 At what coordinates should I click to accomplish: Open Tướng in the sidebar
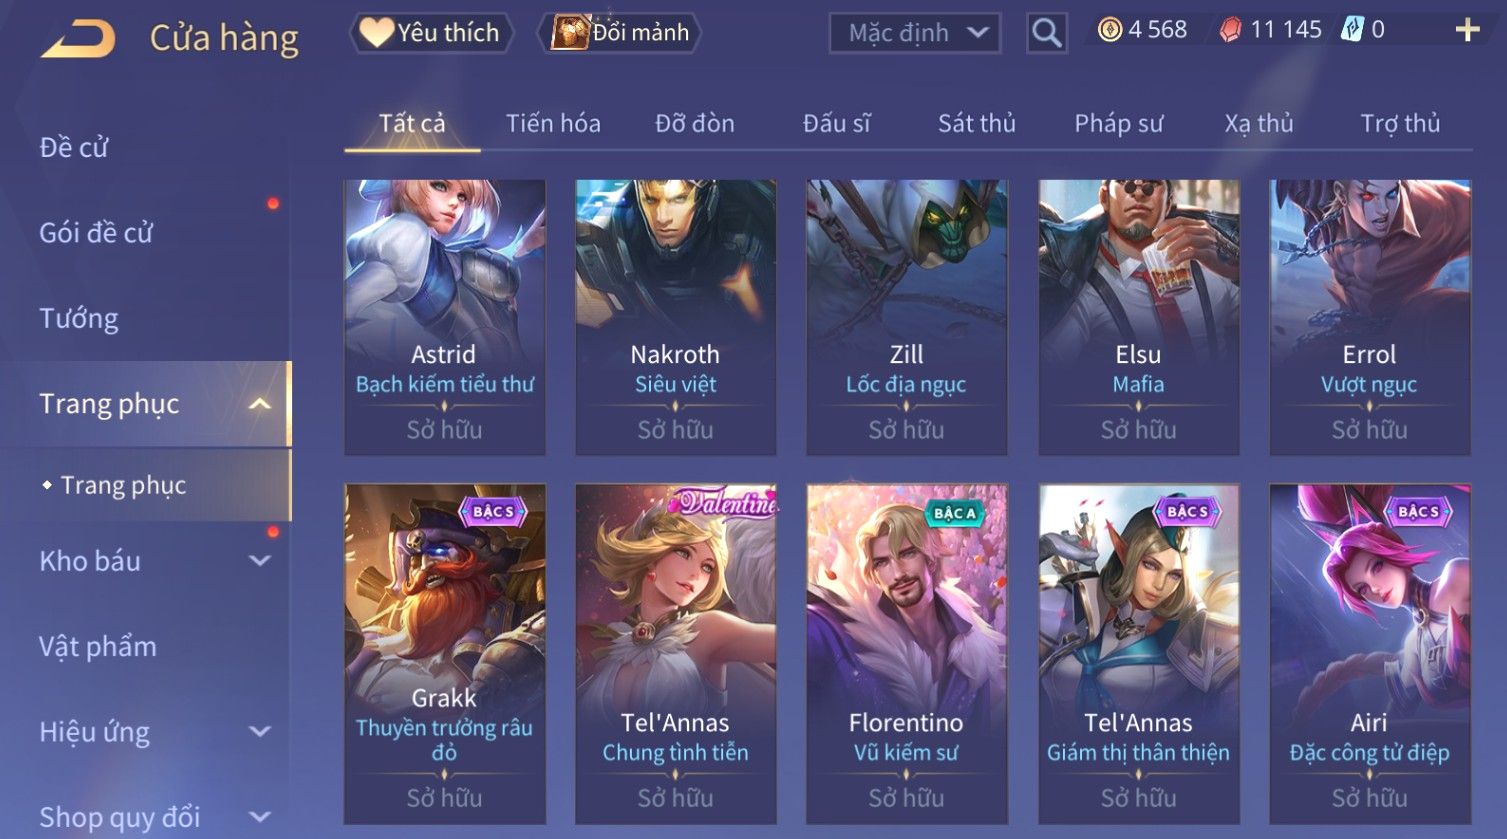tap(79, 318)
